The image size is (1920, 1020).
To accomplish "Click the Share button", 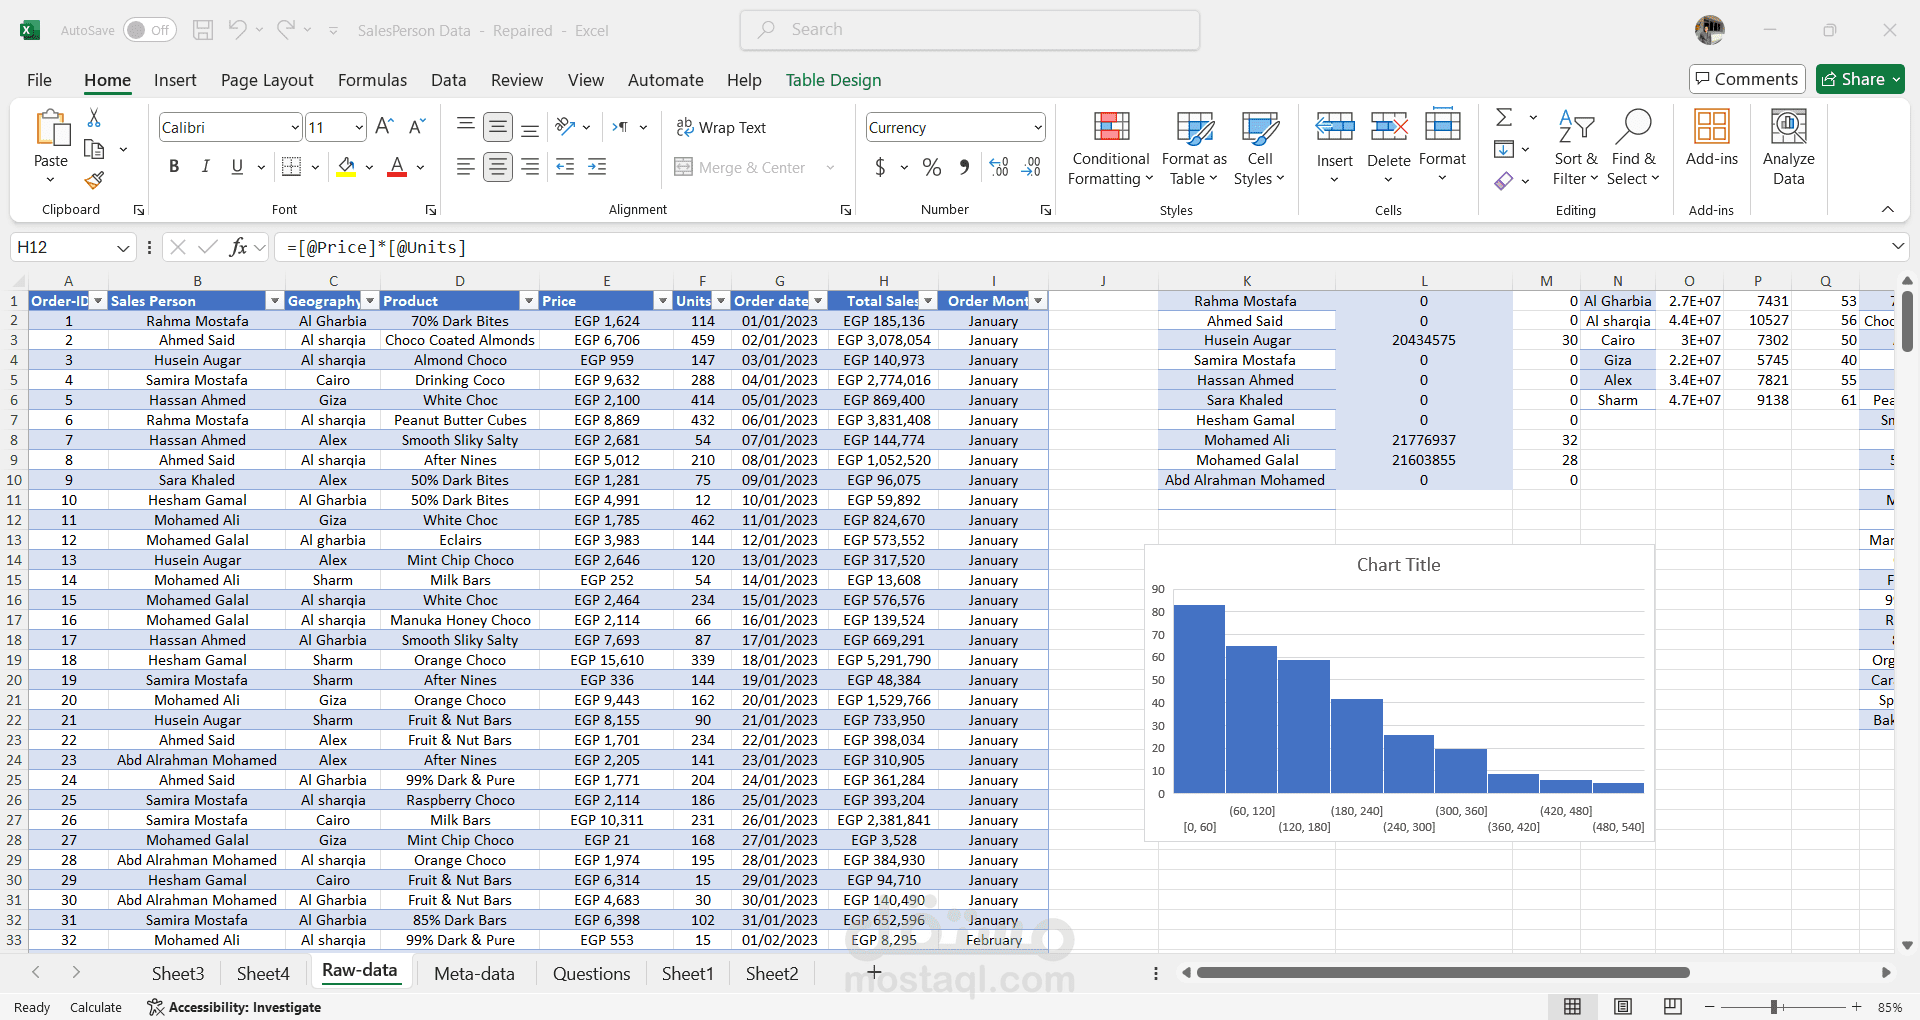I will (1861, 79).
